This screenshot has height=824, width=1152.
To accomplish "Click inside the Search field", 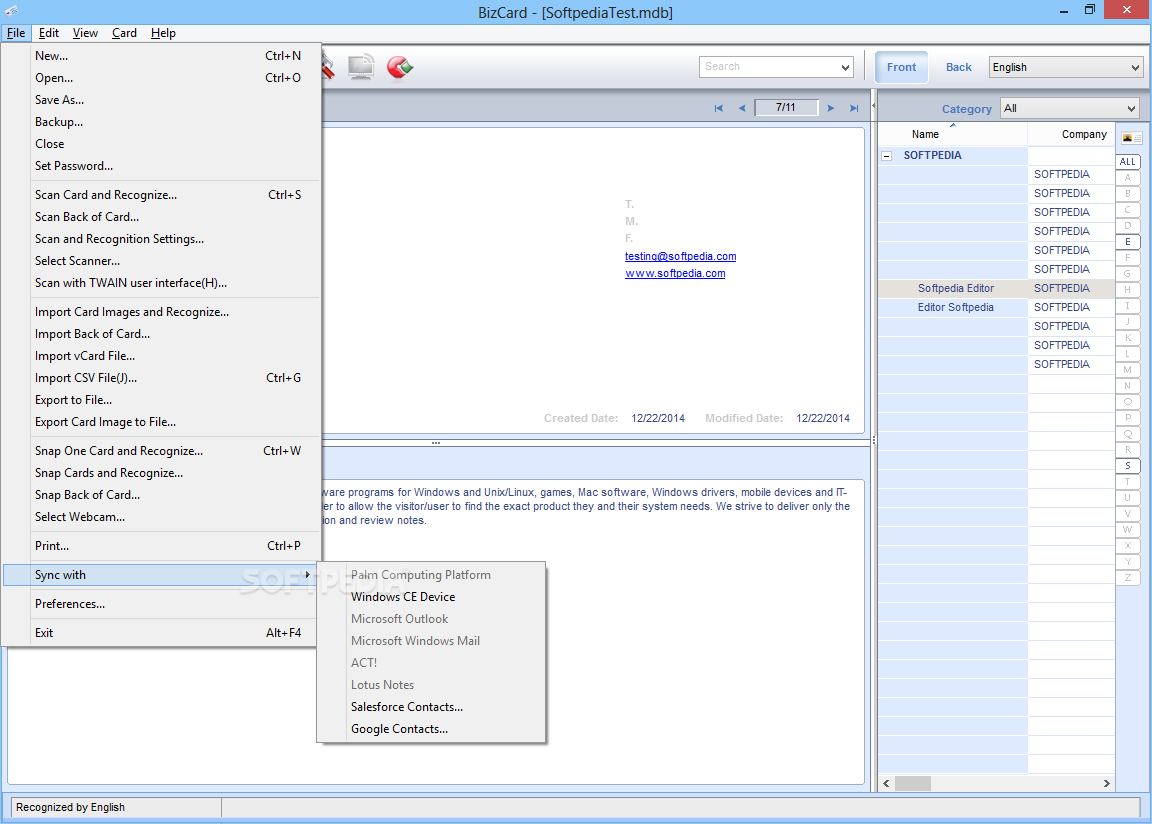I will 769,67.
